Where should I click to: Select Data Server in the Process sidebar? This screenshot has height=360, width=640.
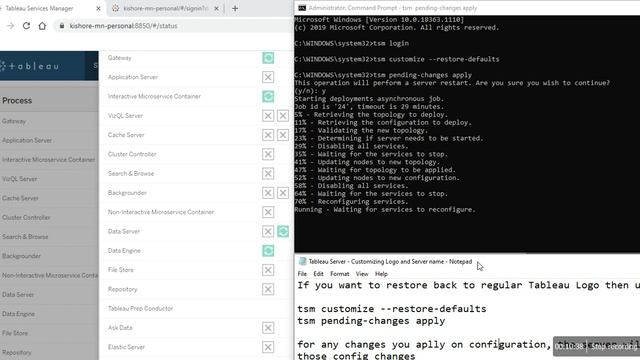(x=18, y=295)
